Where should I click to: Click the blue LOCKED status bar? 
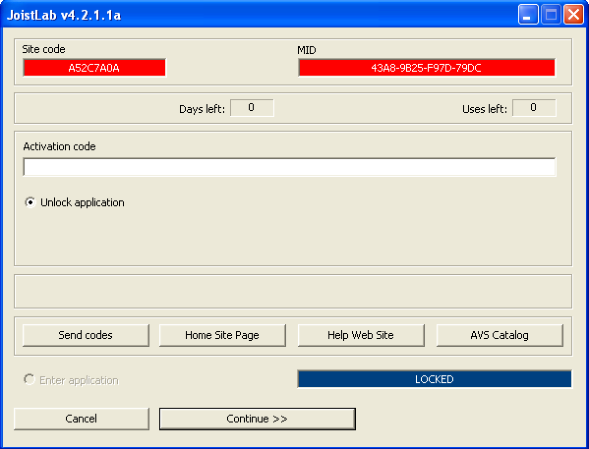(434, 379)
